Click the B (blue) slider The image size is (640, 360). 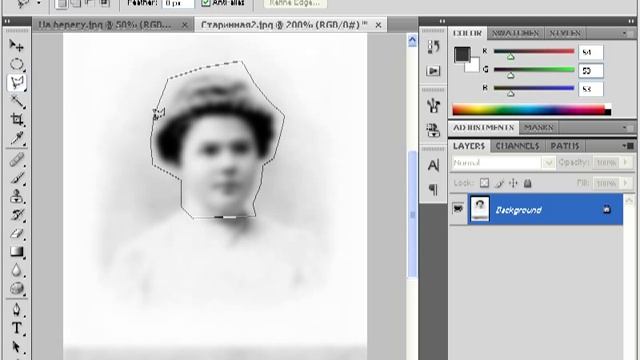click(x=534, y=88)
